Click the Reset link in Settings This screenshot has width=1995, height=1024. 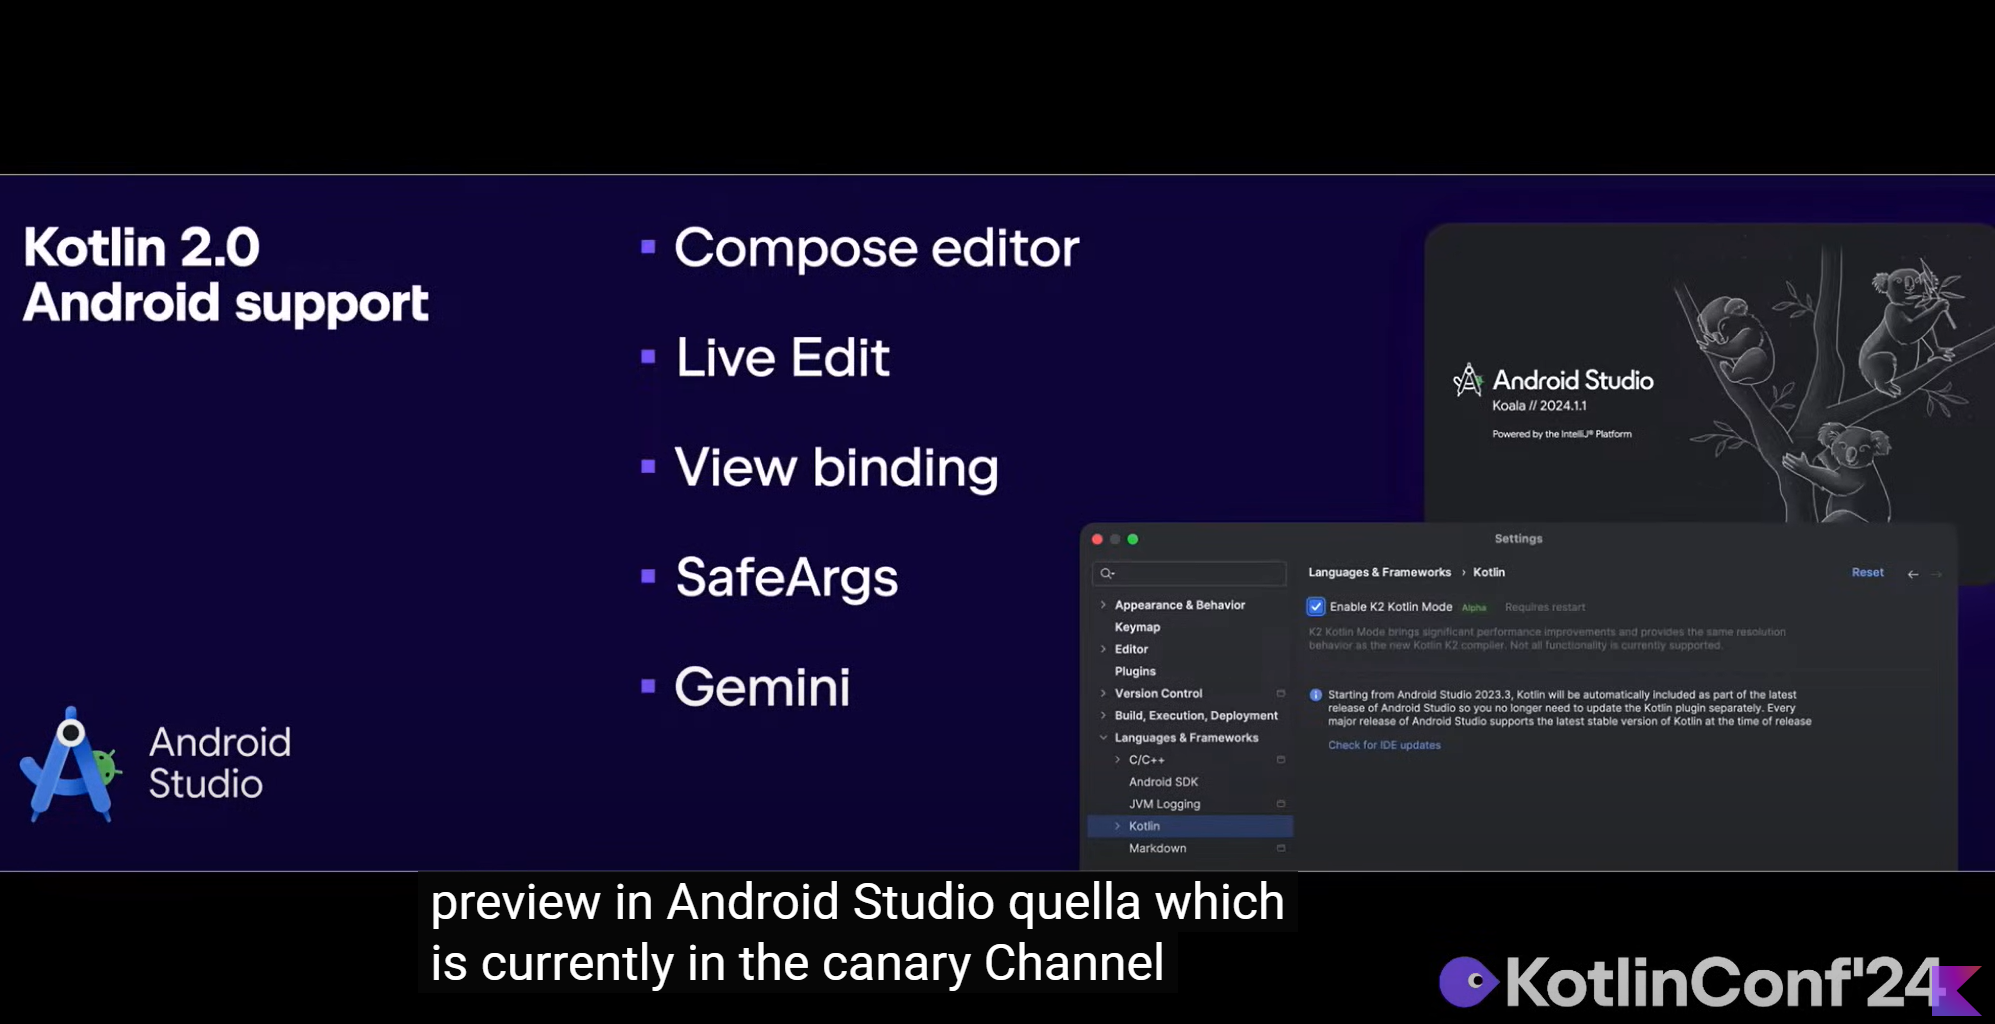(x=1867, y=573)
